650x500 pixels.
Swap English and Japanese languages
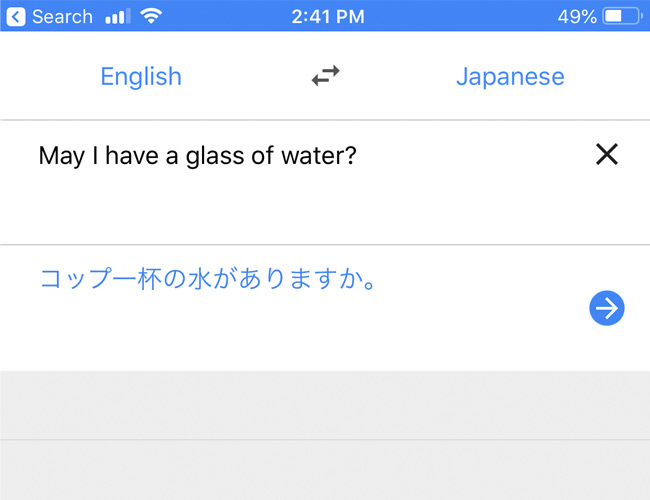pos(325,76)
